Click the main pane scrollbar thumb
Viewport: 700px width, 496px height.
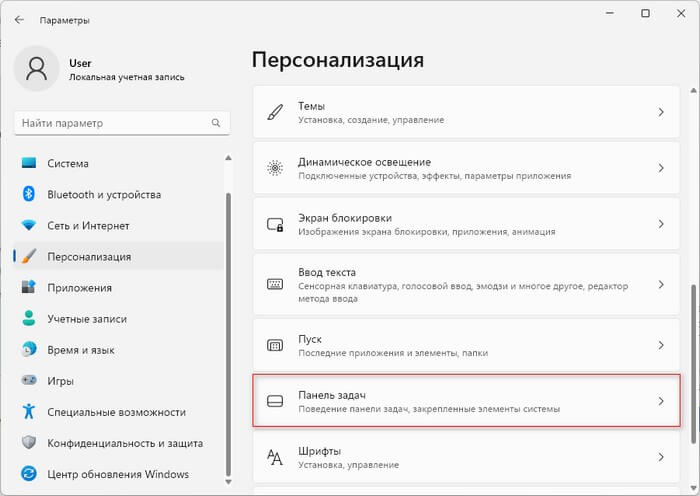[x=693, y=363]
